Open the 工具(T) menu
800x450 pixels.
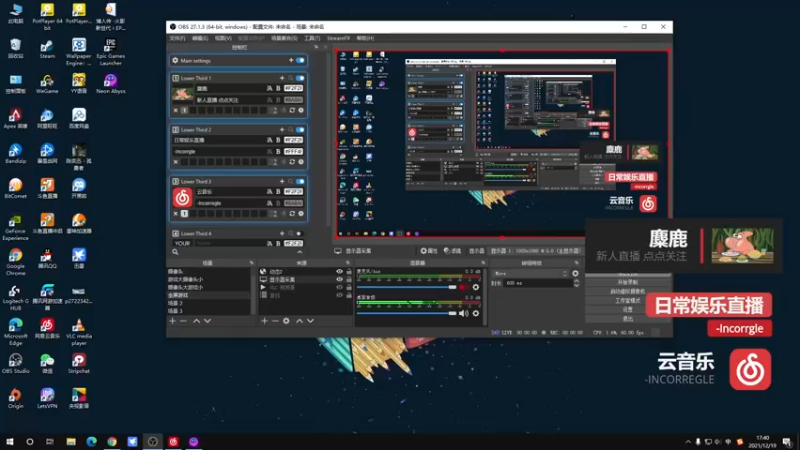pos(312,38)
